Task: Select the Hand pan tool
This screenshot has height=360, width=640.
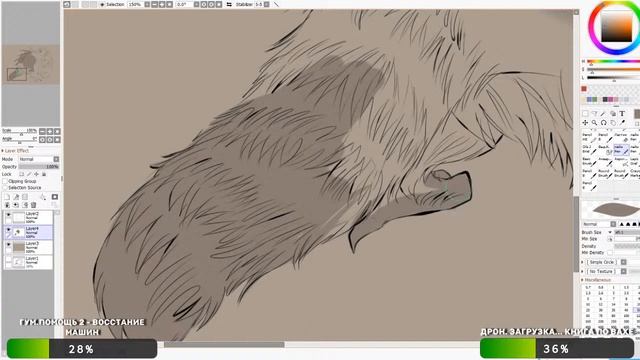Action: [613, 123]
